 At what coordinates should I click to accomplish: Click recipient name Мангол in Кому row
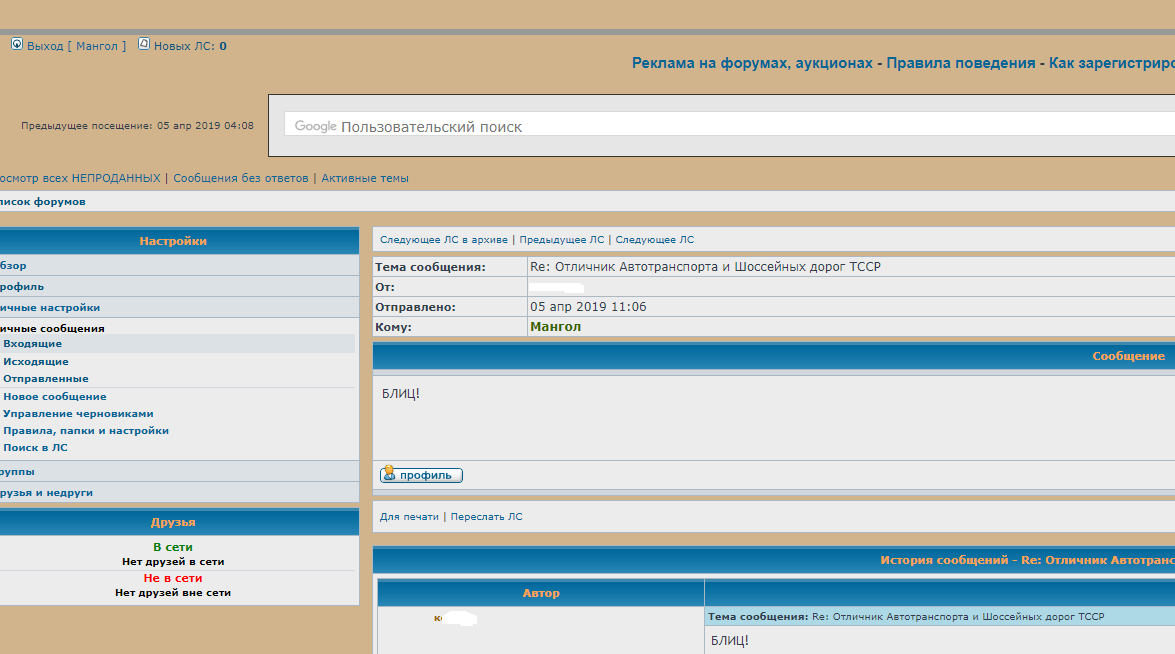click(555, 327)
